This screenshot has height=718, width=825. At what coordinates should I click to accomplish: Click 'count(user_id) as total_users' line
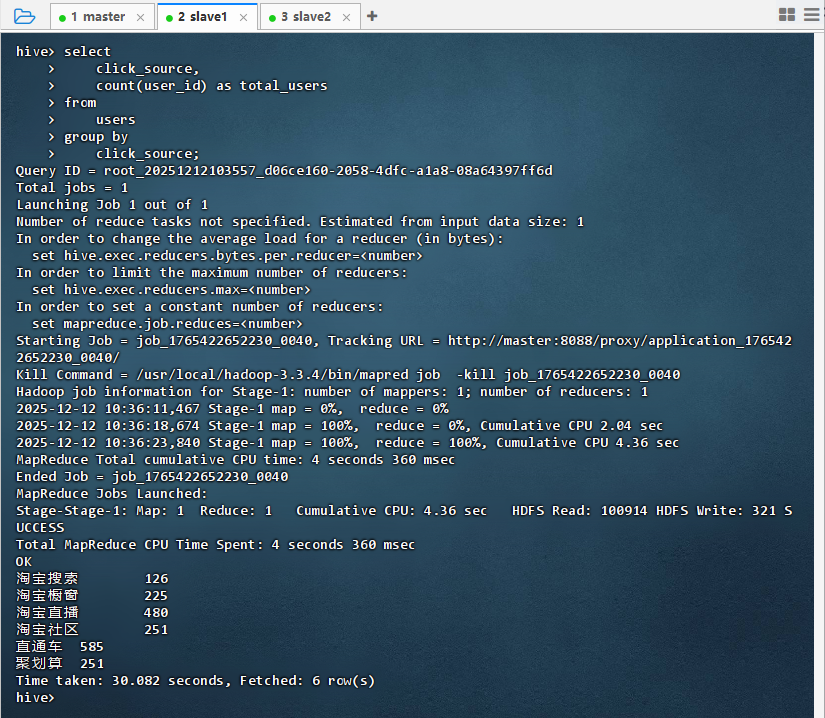coord(211,86)
